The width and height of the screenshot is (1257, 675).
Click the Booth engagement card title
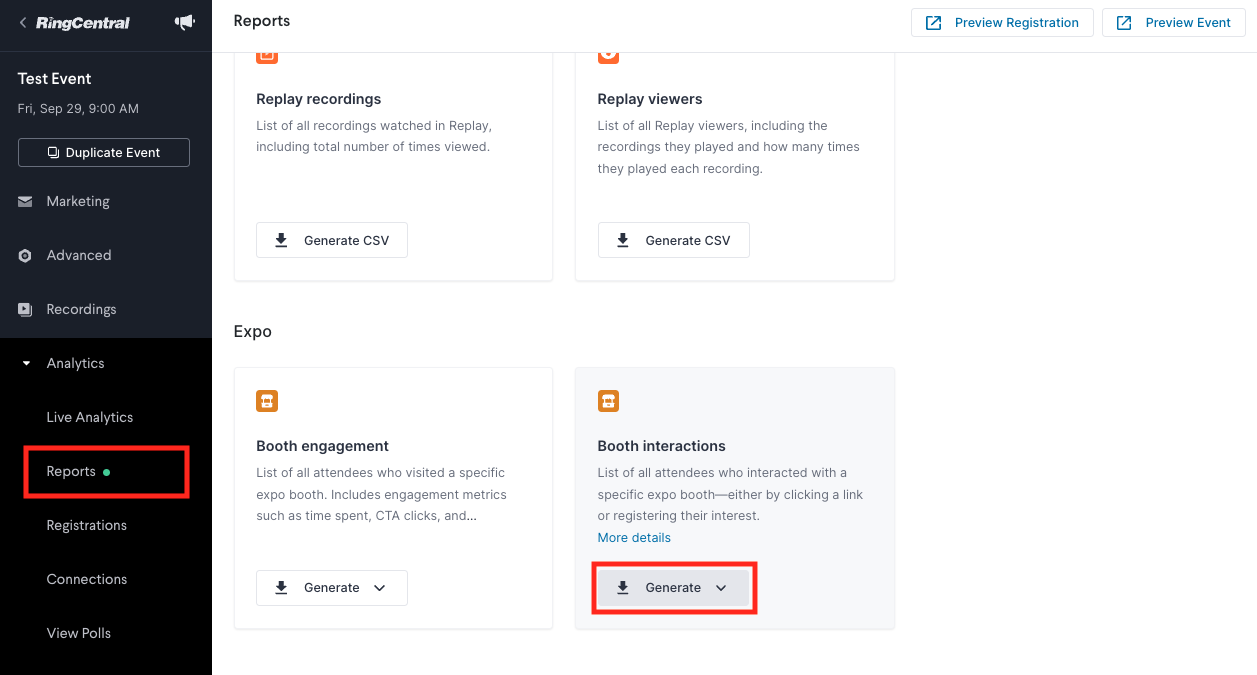coord(322,446)
